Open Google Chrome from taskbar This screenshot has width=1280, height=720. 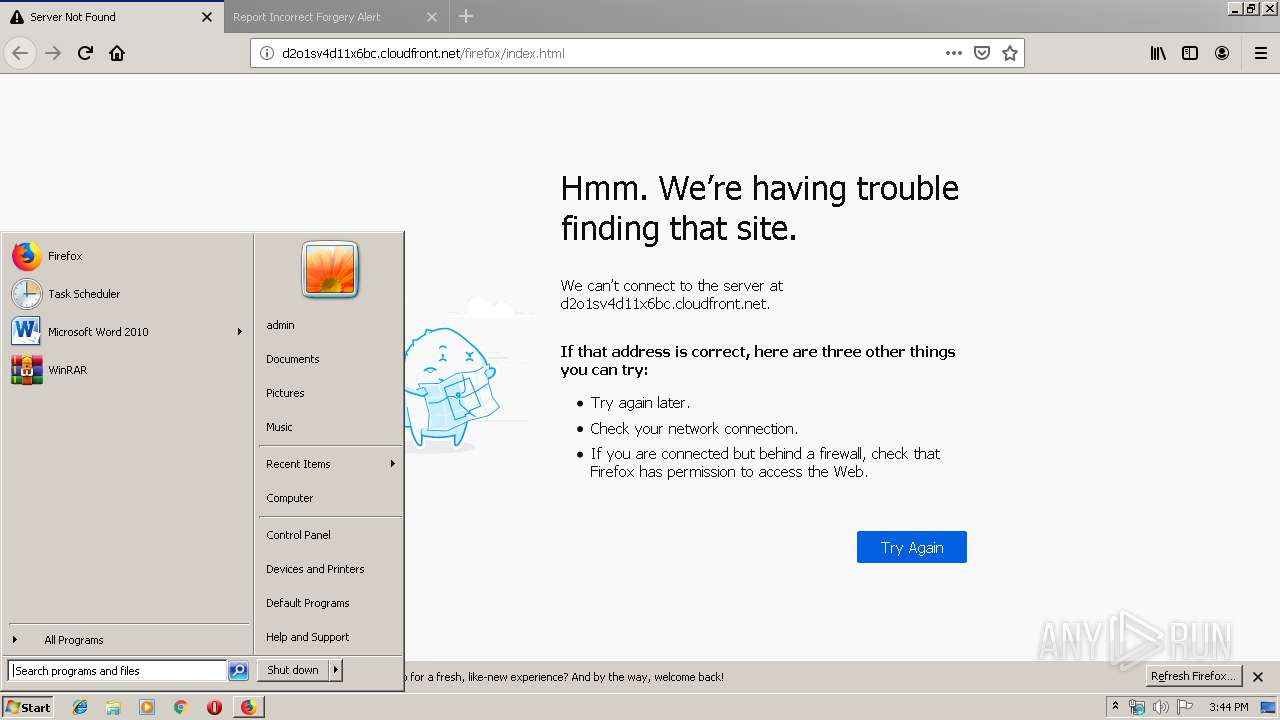180,707
